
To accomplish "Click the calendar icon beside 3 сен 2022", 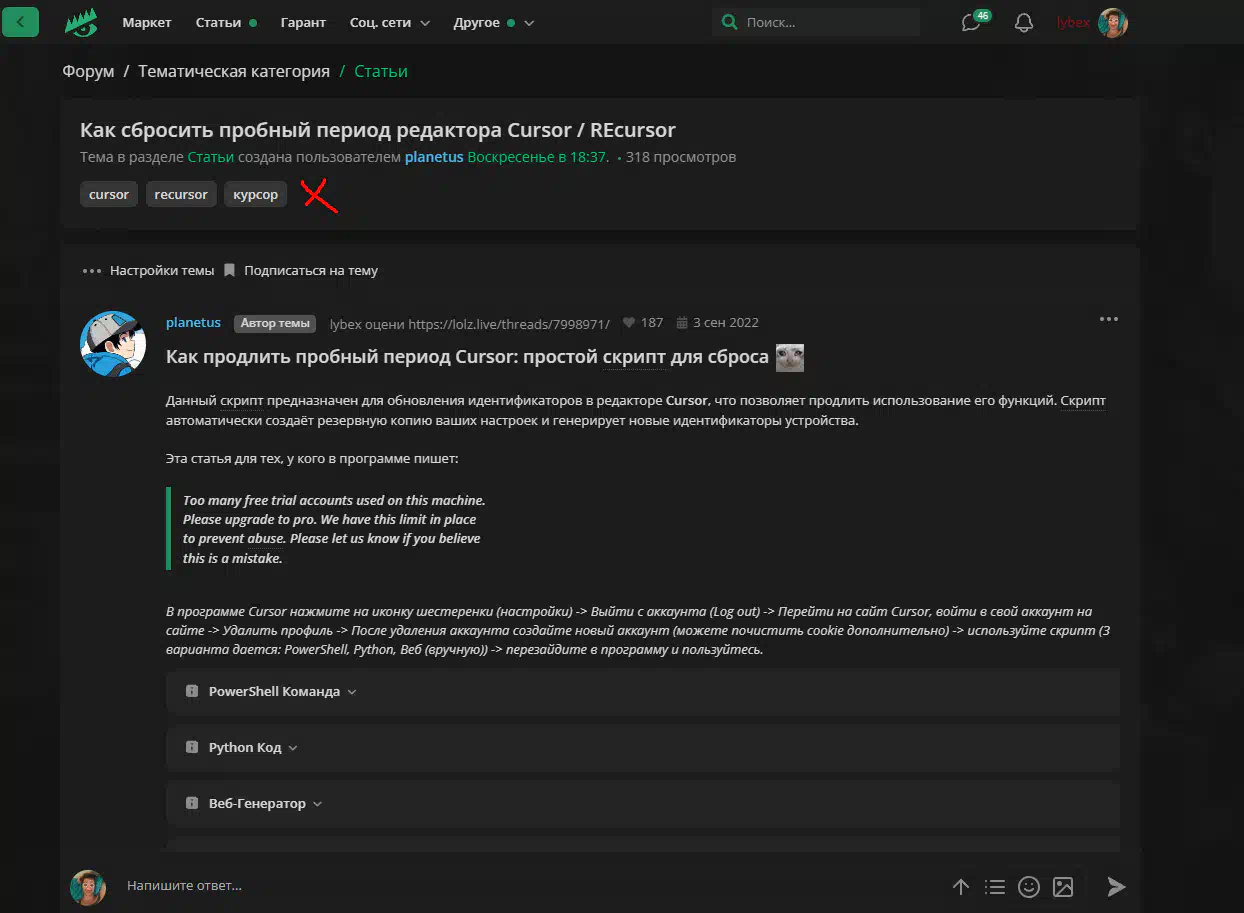I will coord(682,323).
